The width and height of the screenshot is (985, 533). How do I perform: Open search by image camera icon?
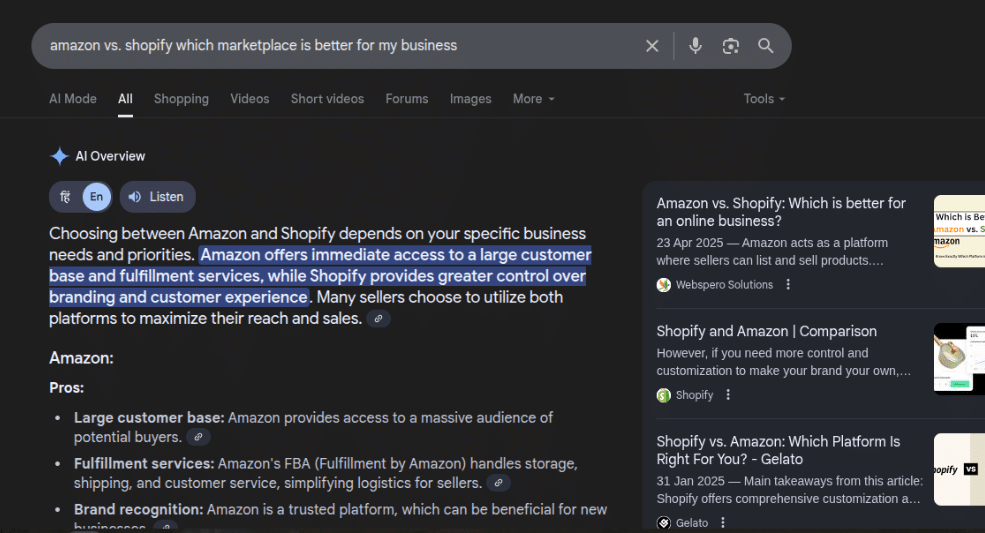[x=731, y=46]
